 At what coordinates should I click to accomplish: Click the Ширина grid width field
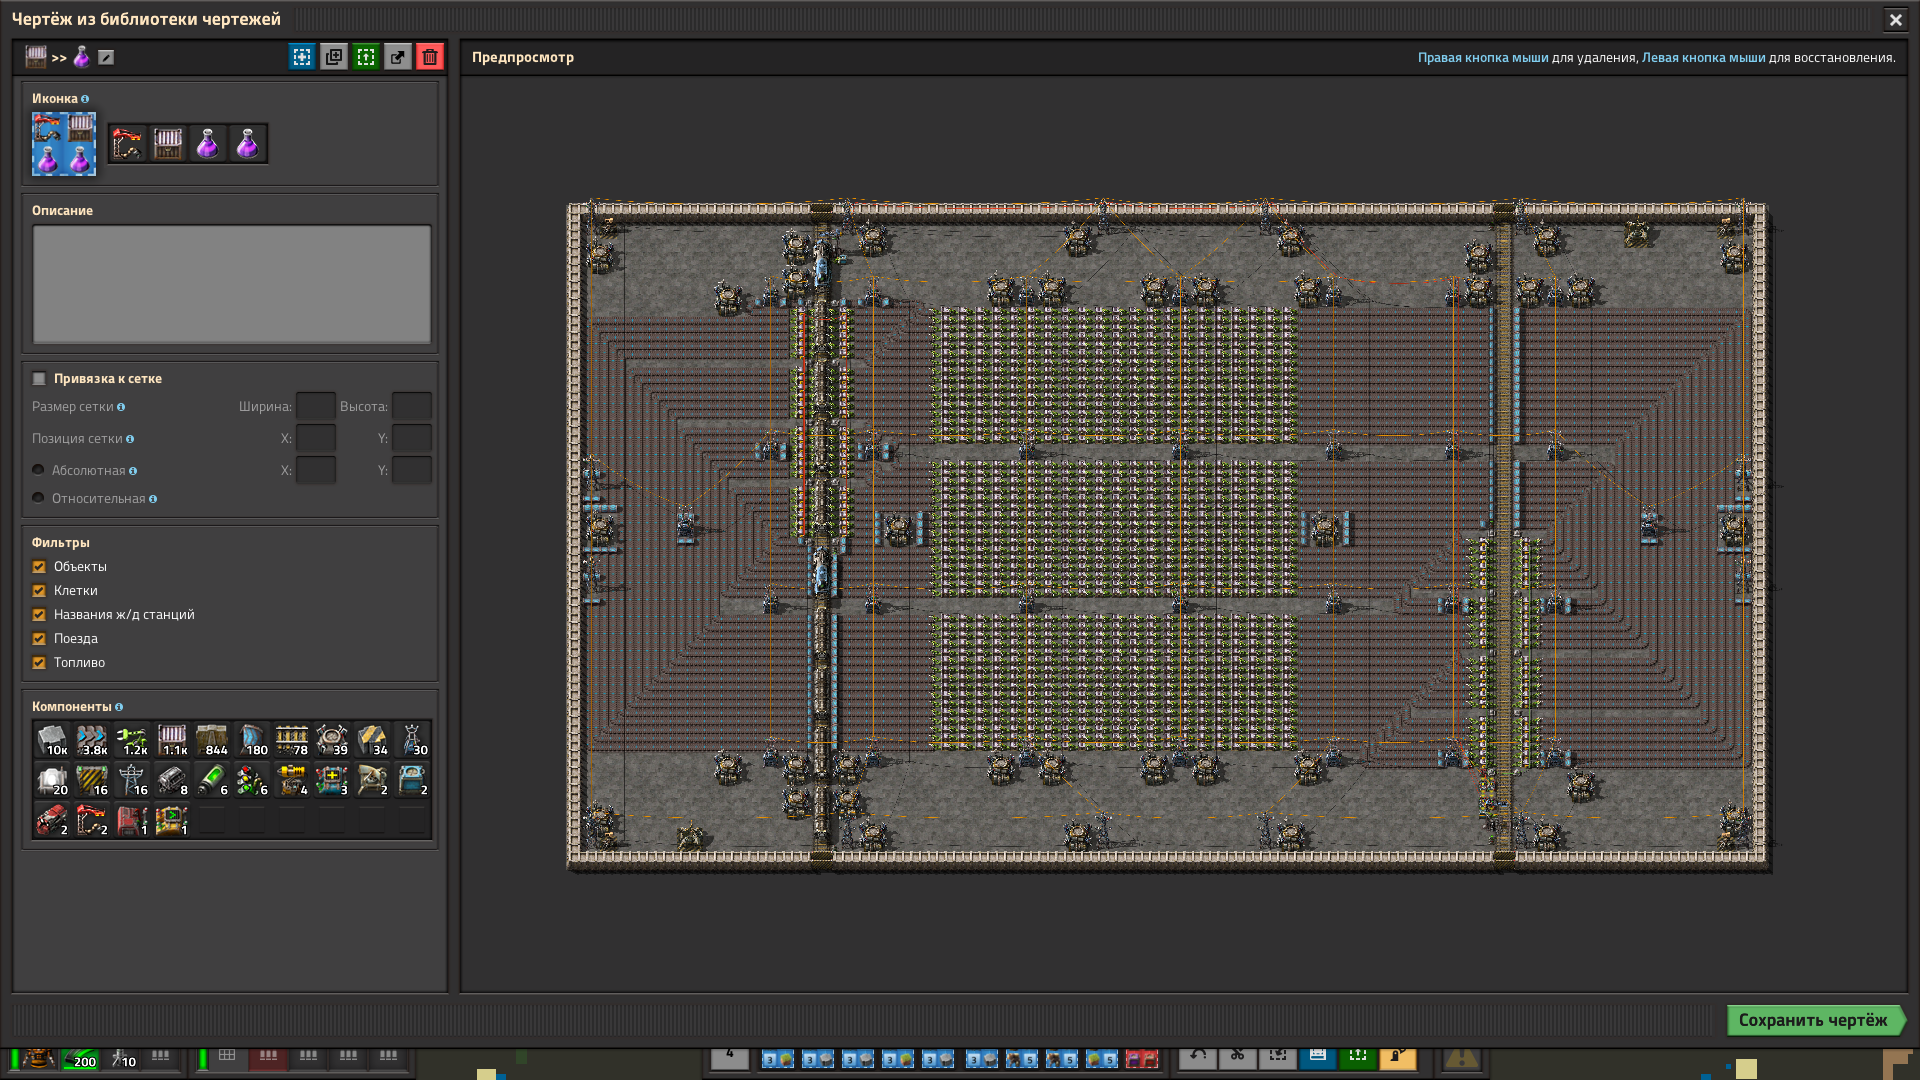[x=316, y=407]
